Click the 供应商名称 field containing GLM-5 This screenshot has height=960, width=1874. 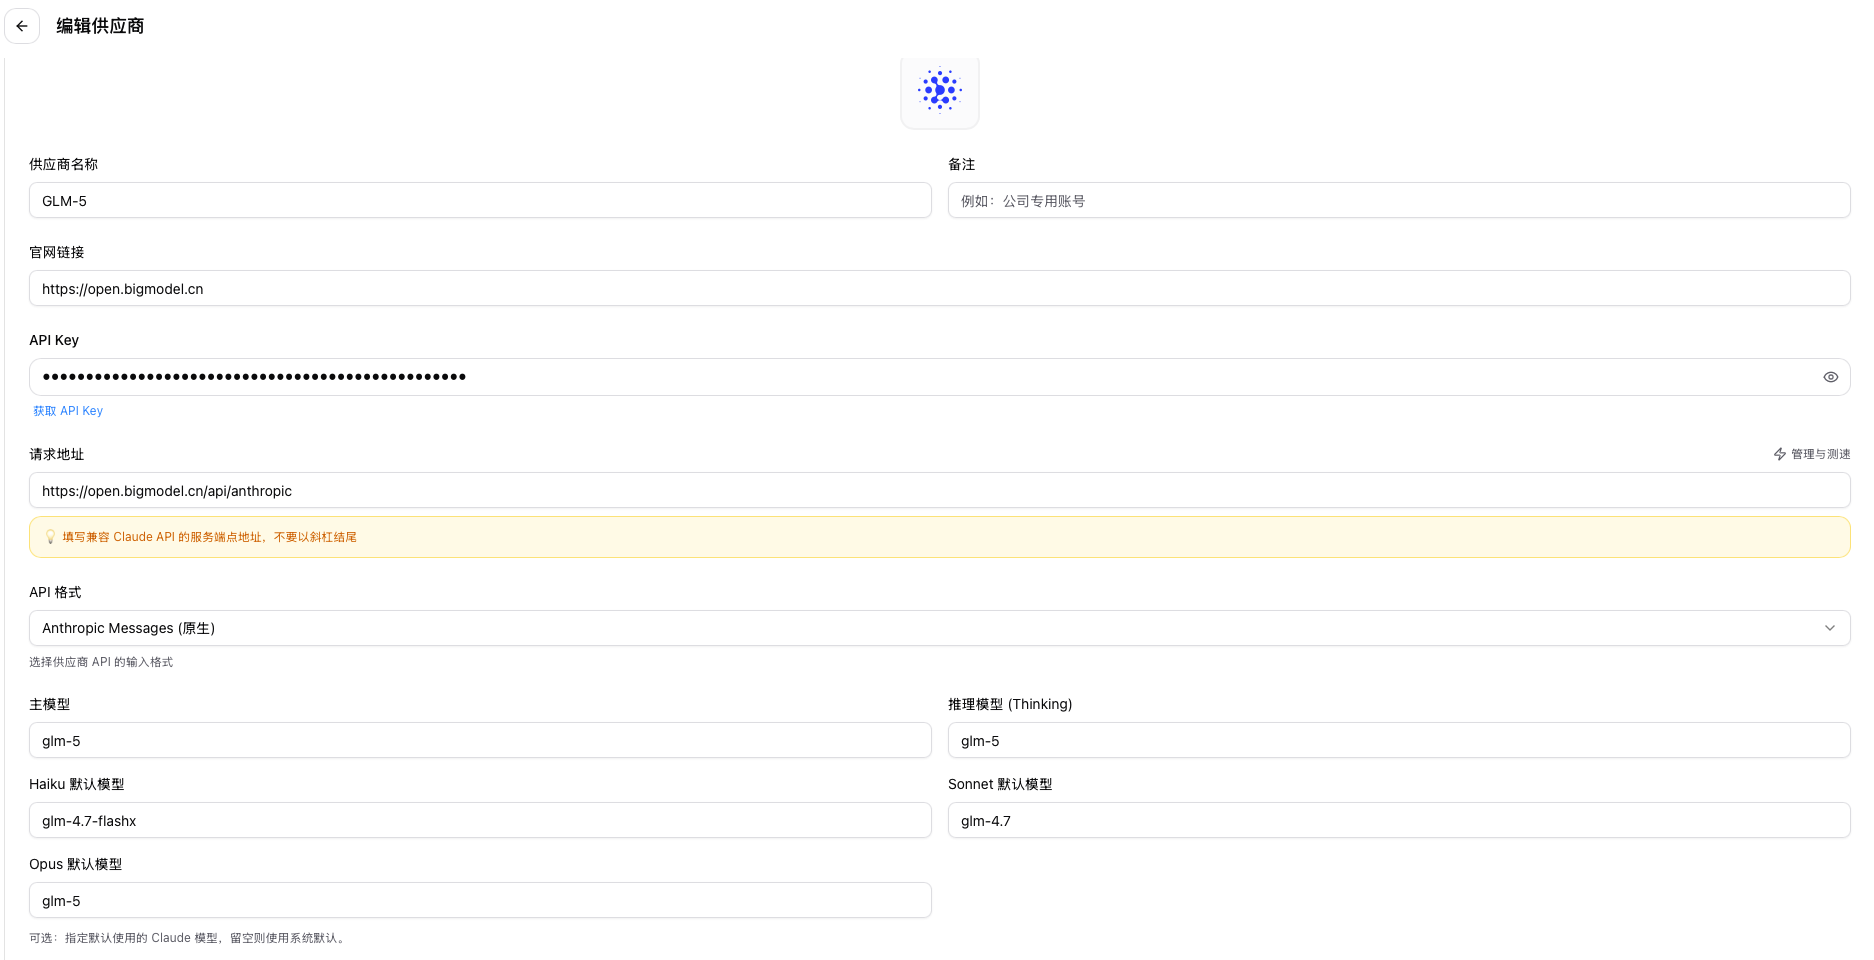(x=480, y=201)
